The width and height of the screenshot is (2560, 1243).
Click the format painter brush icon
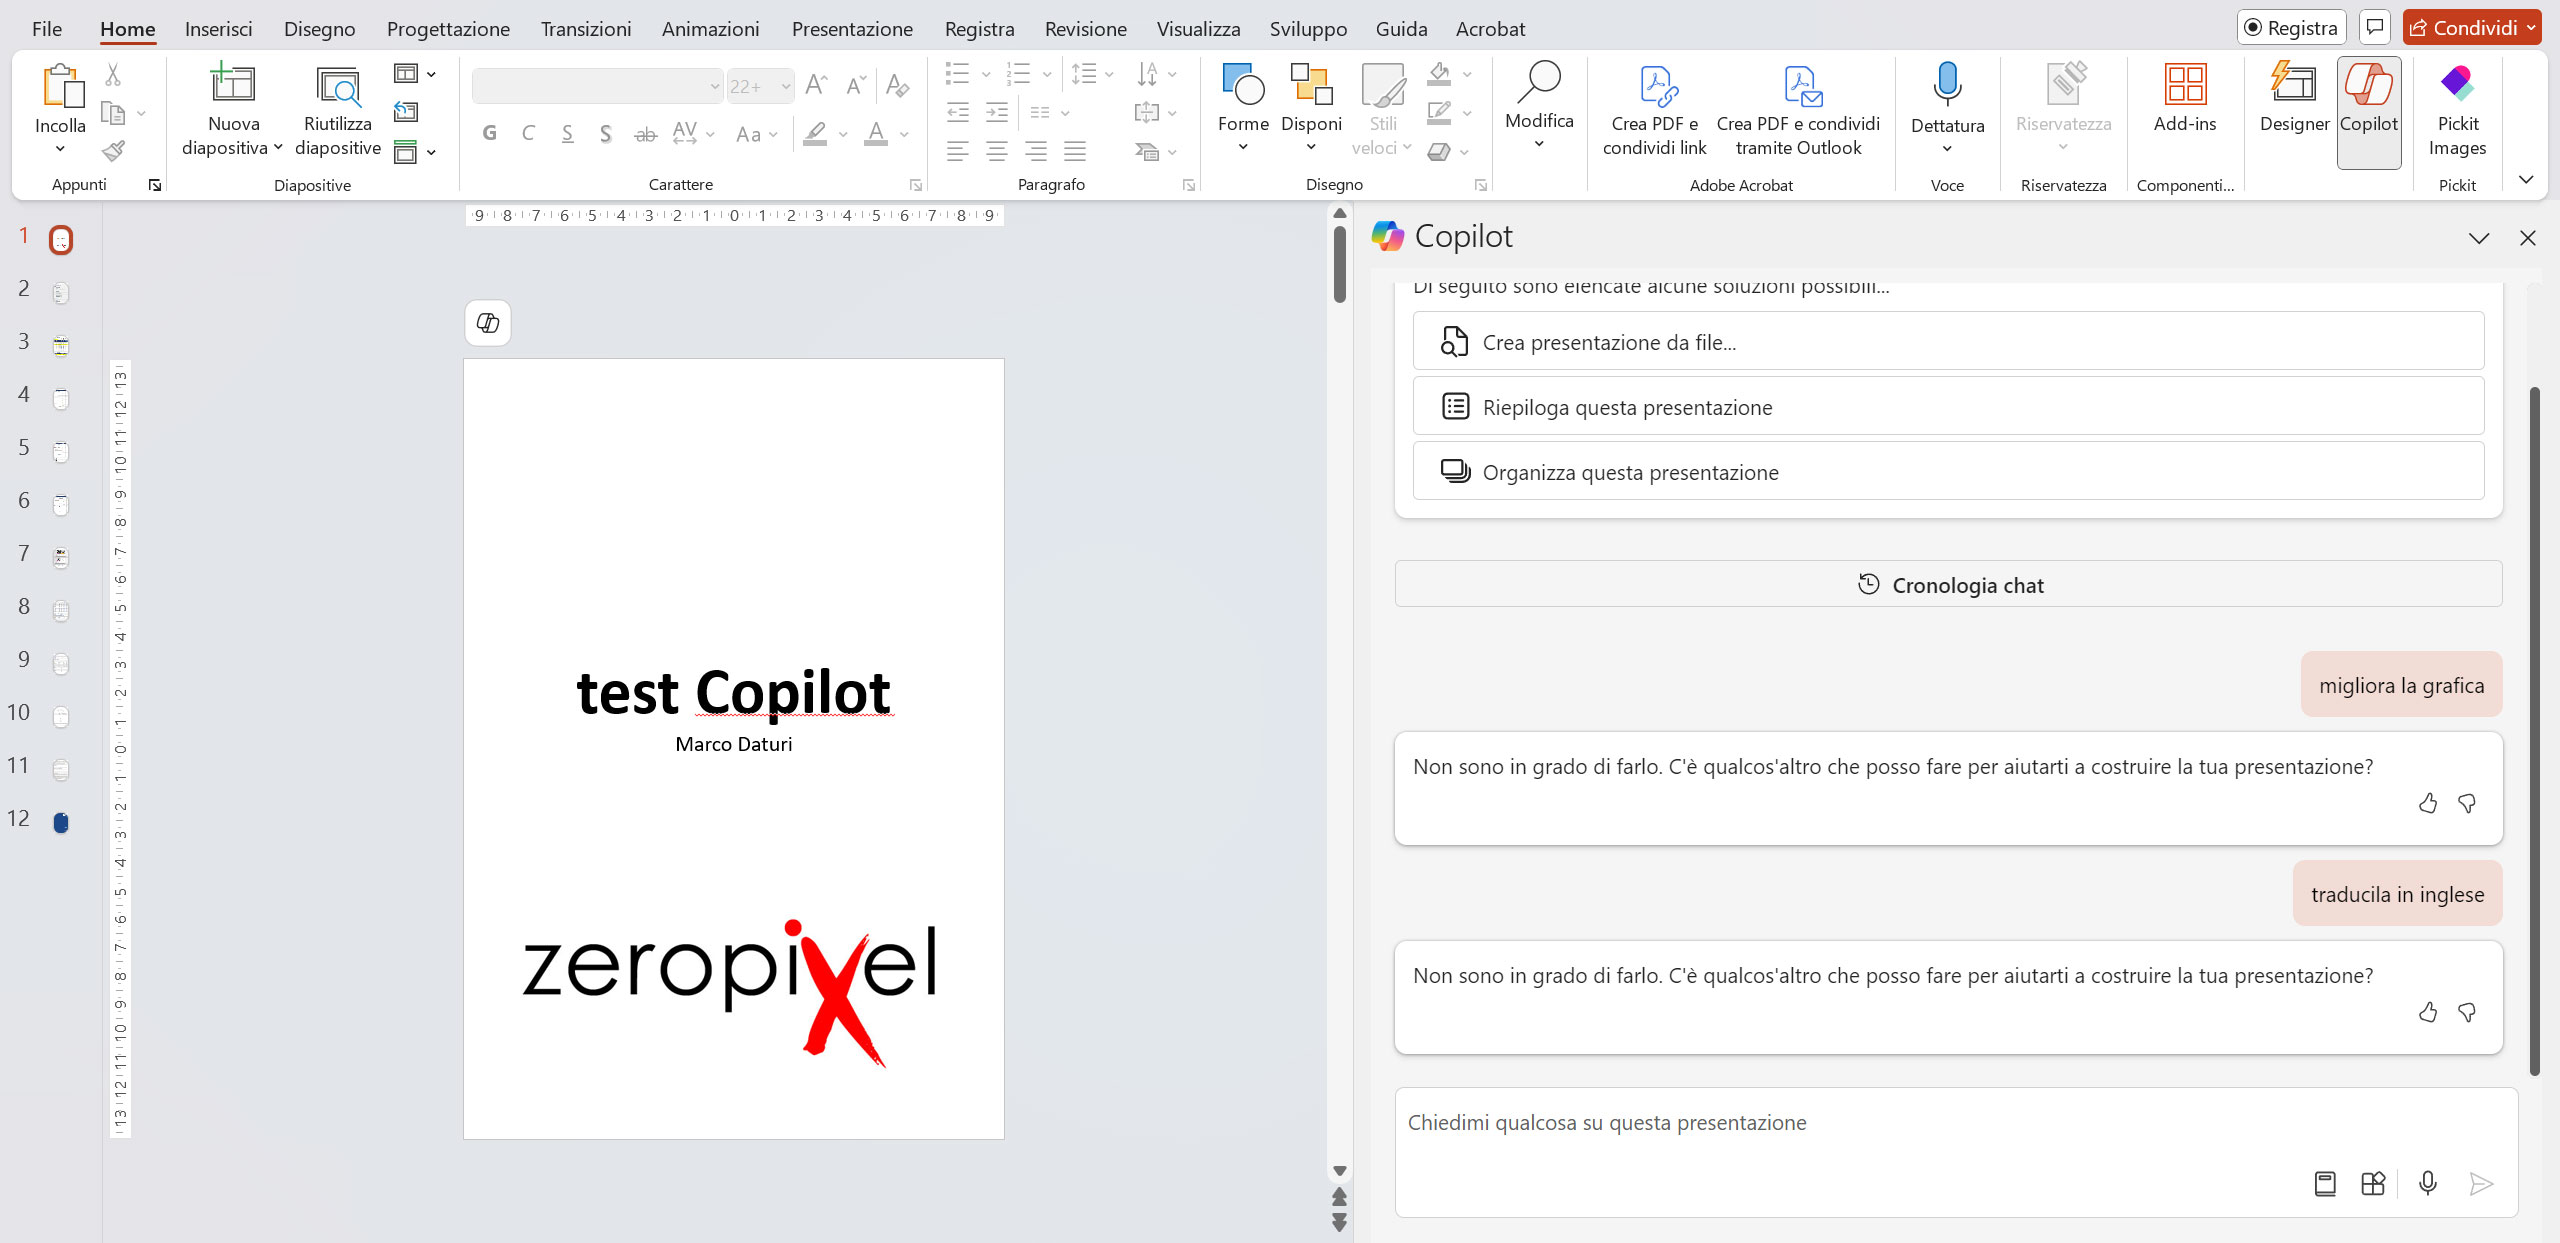113,151
